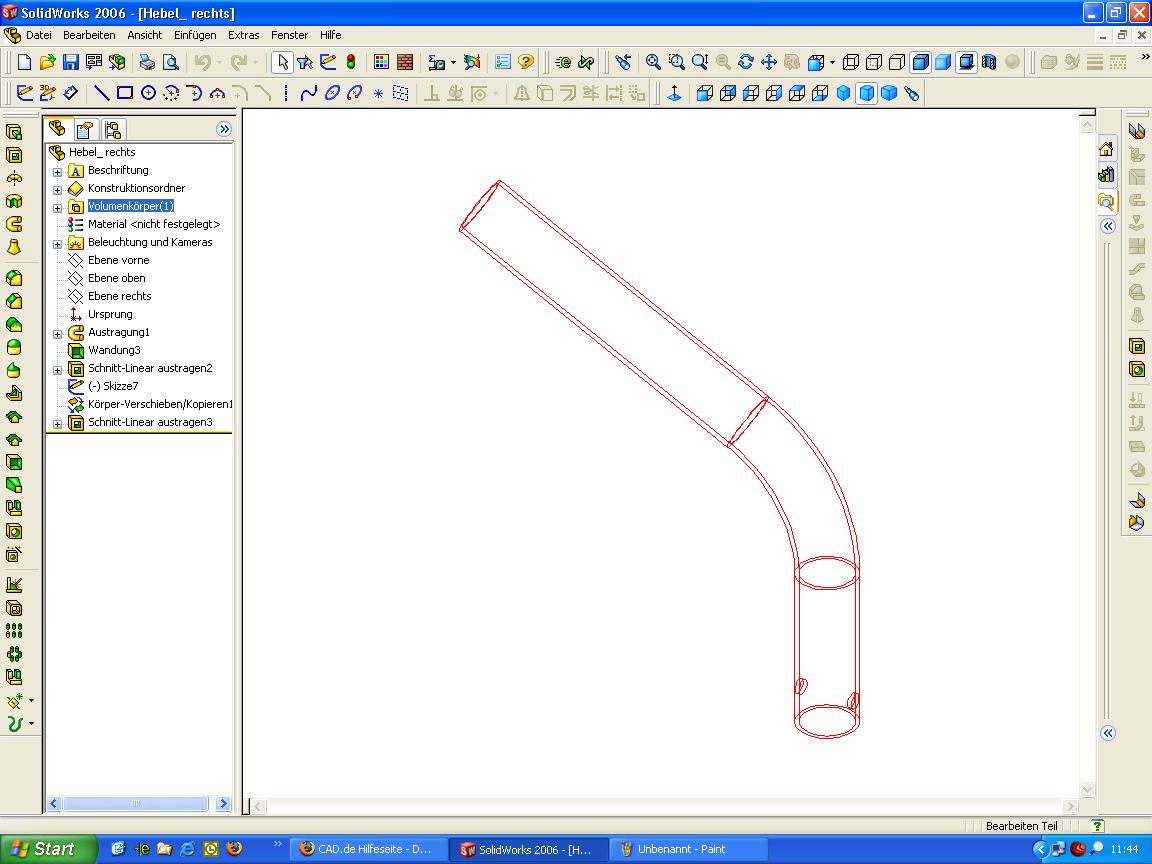Open the Edit Color palette icon
This screenshot has height=864, width=1152.
(381, 62)
